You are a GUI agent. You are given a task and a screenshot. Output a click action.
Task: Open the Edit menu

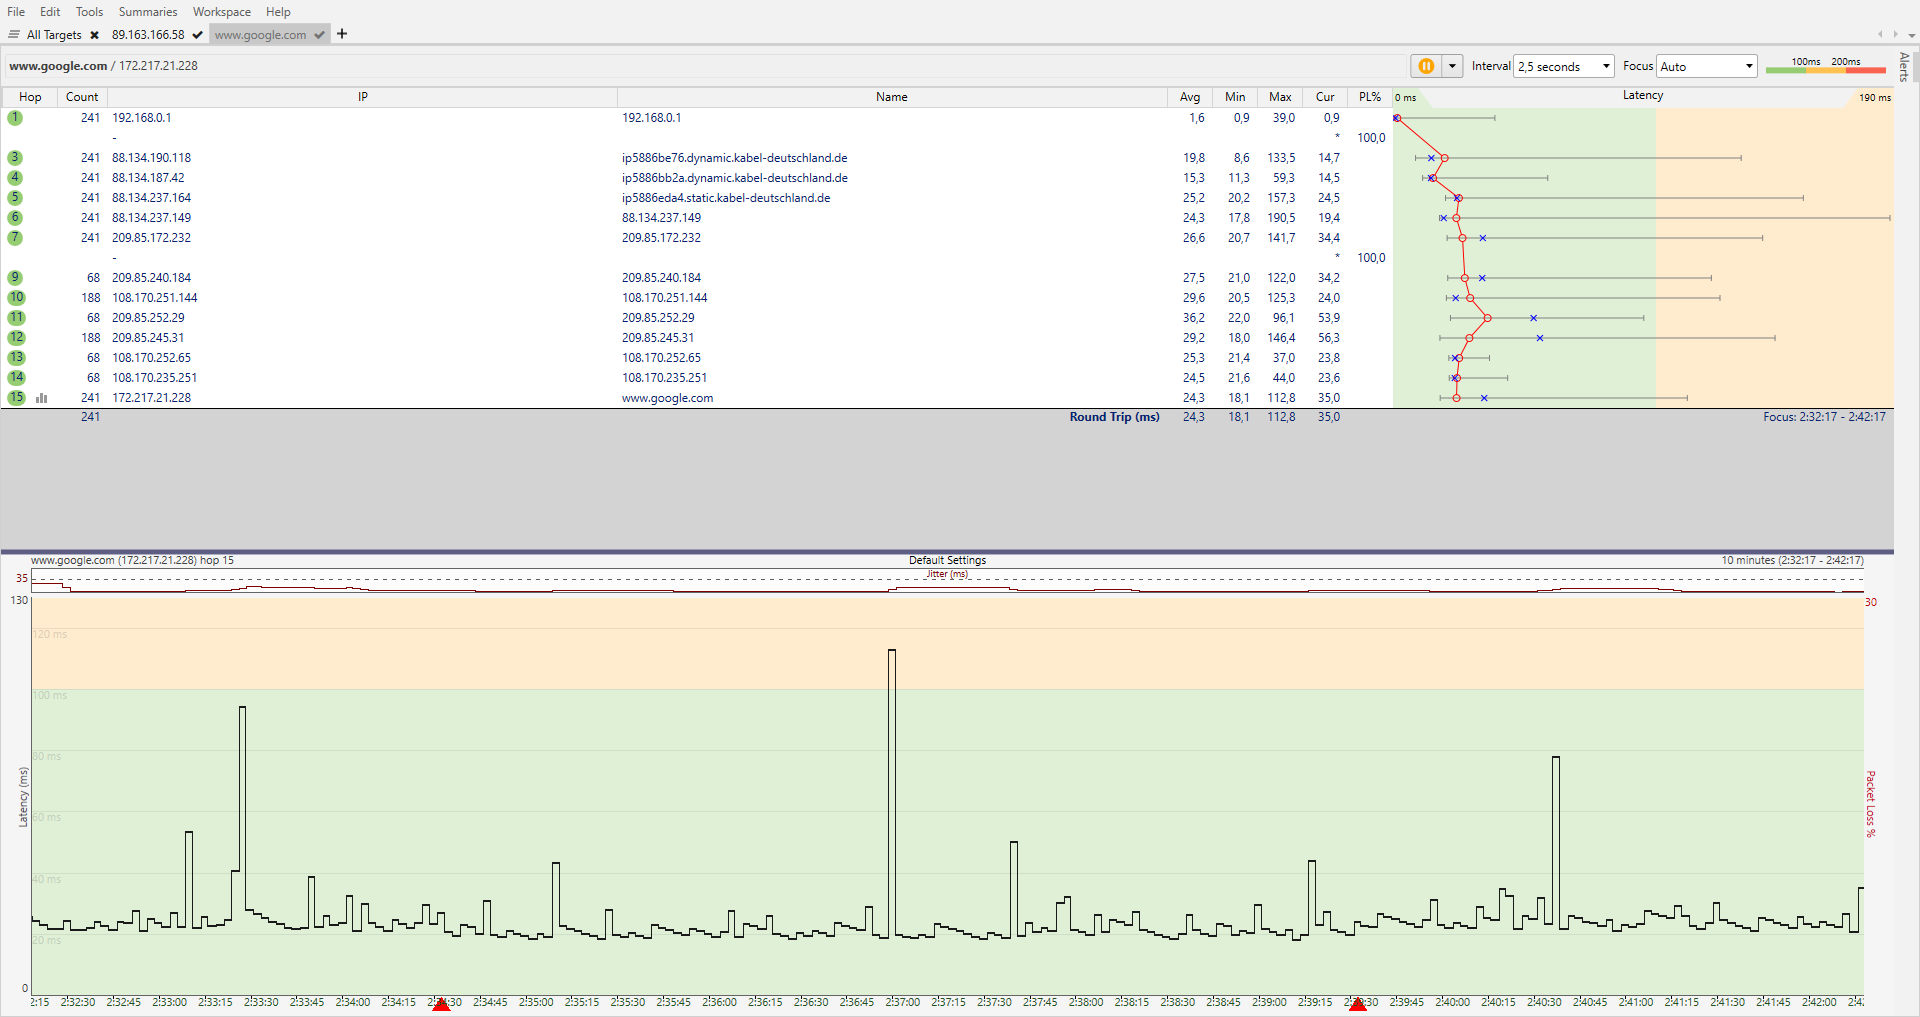(x=50, y=12)
